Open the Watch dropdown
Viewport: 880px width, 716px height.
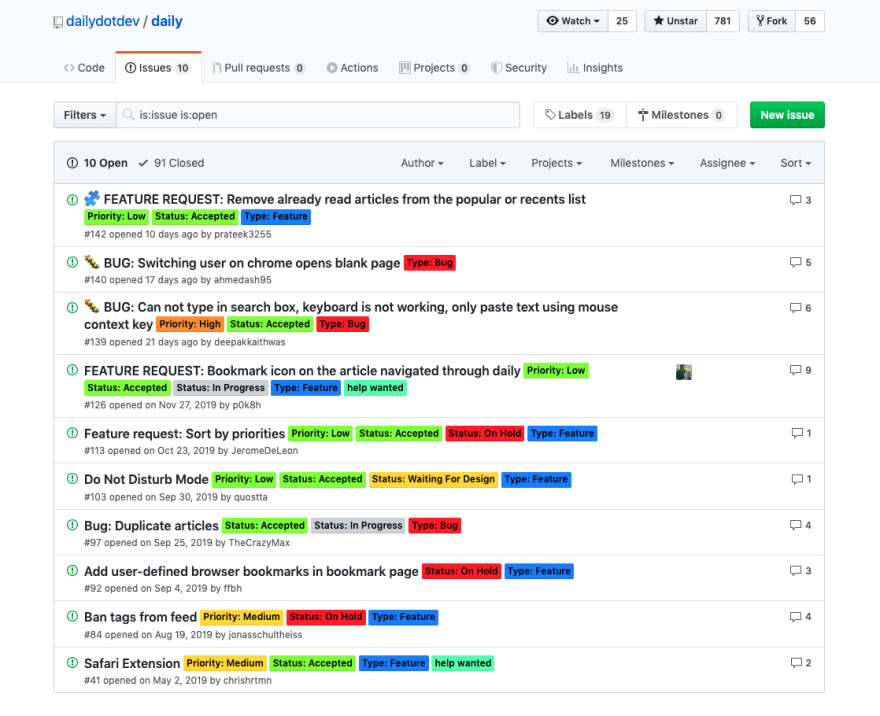point(573,21)
